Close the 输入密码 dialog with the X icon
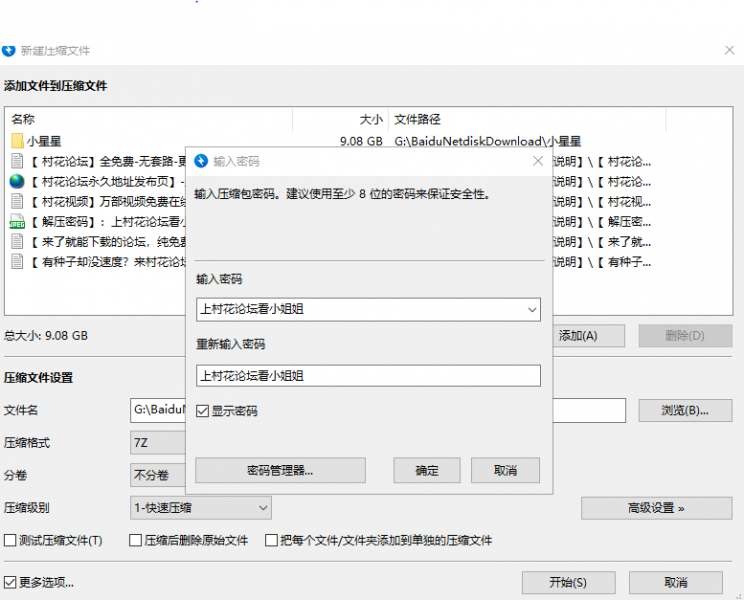Screen dimensions: 744x600 (538, 161)
